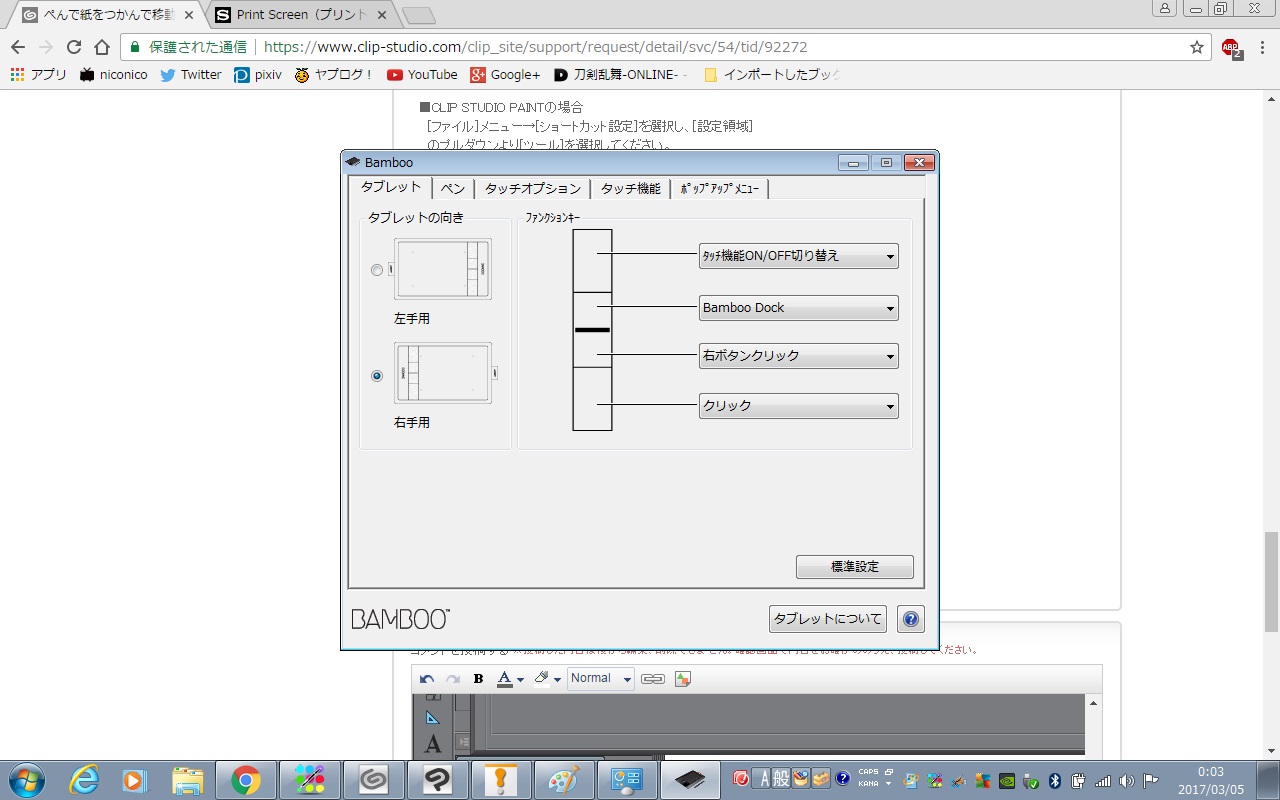Image resolution: width=1280 pixels, height=800 pixels.
Task: Open the pixiv bookmark
Action: 258,75
